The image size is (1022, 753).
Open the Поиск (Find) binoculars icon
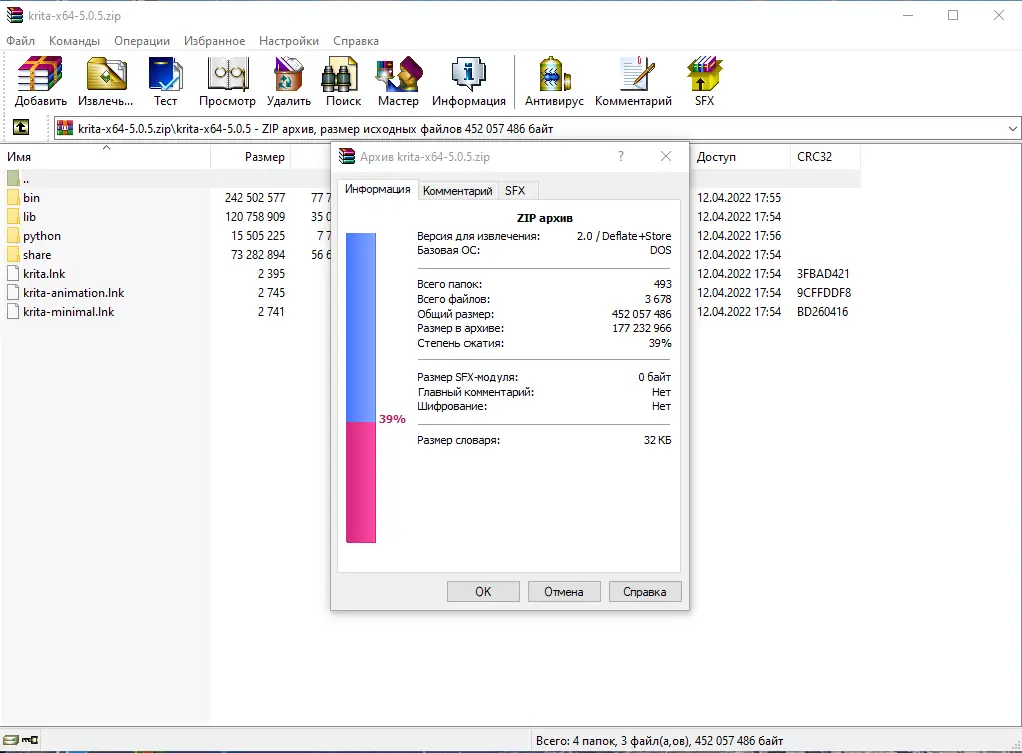click(x=340, y=73)
